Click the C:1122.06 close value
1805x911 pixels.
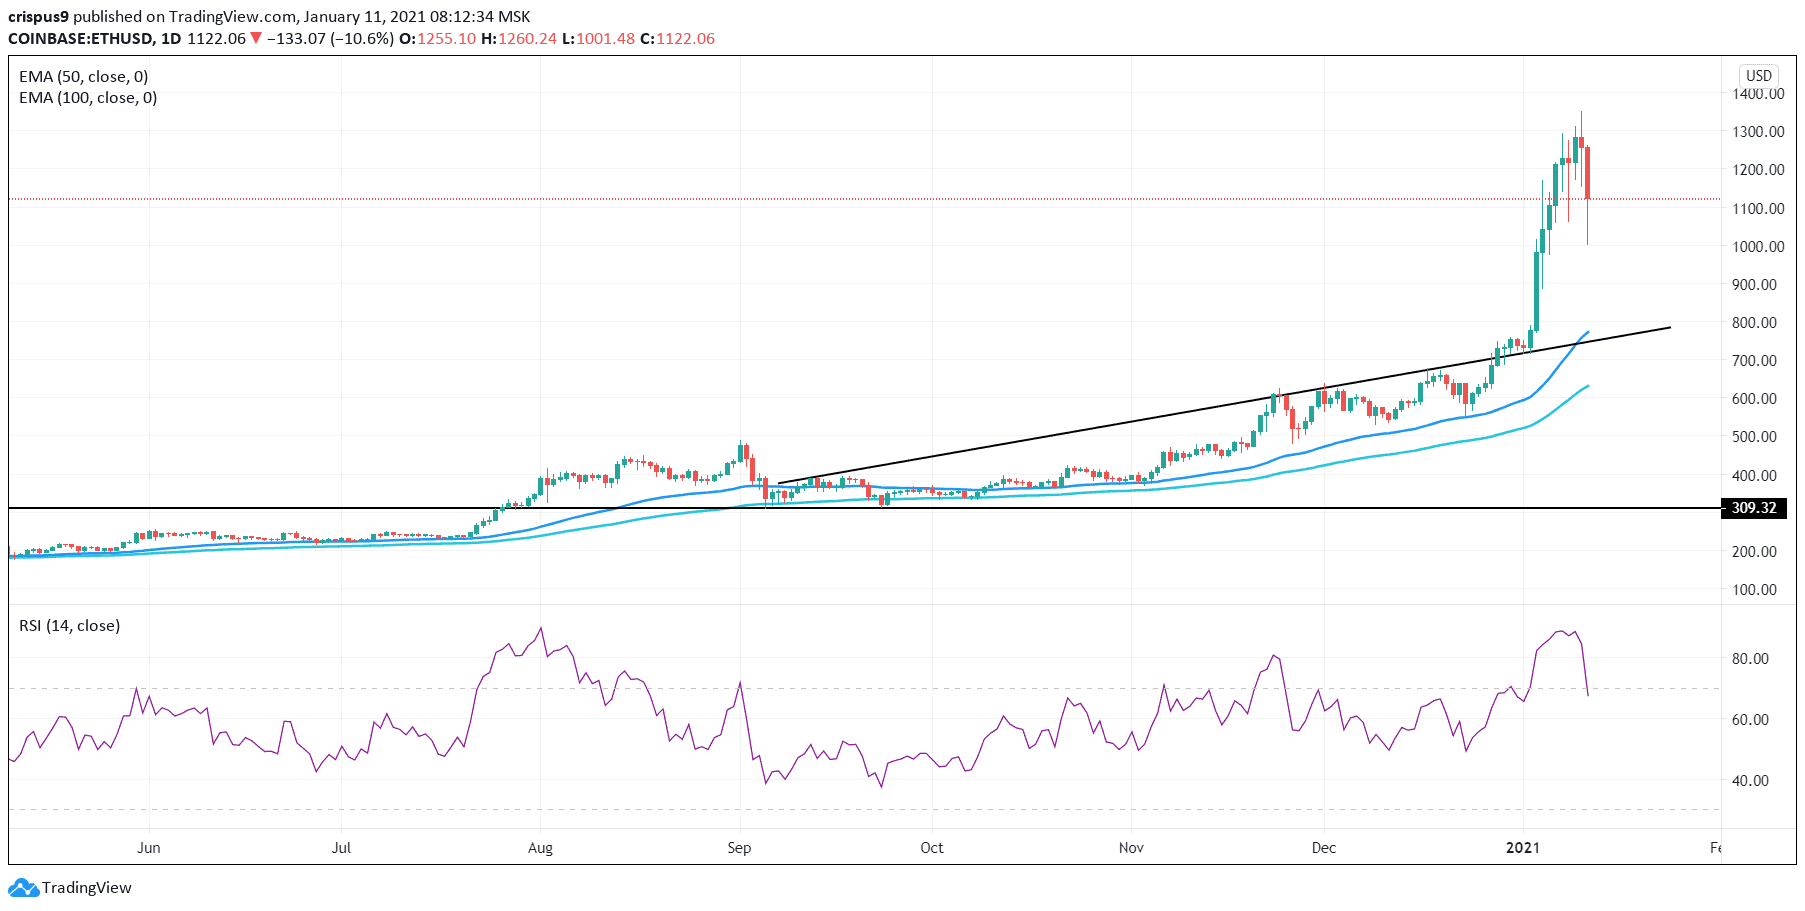pyautogui.click(x=677, y=38)
